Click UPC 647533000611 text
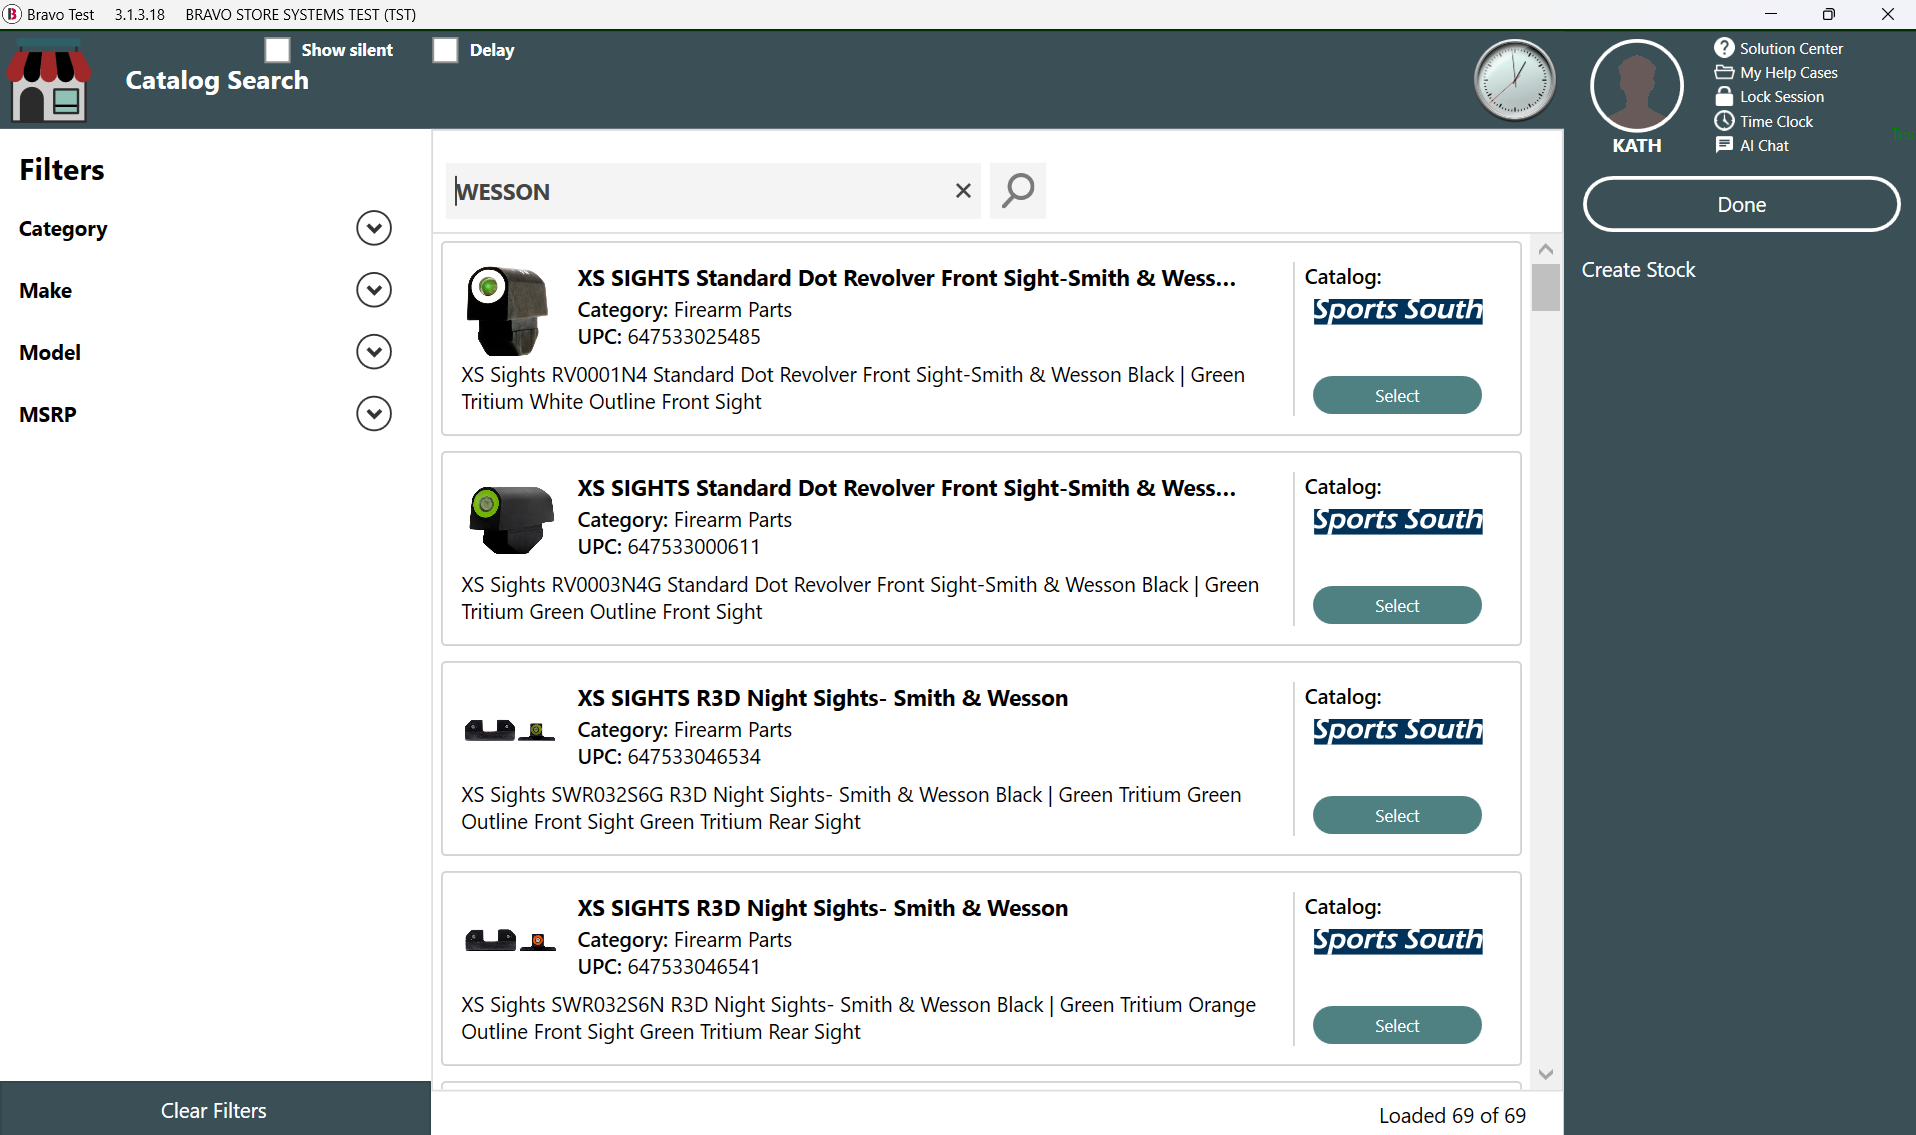Image resolution: width=1916 pixels, height=1135 pixels. point(669,547)
